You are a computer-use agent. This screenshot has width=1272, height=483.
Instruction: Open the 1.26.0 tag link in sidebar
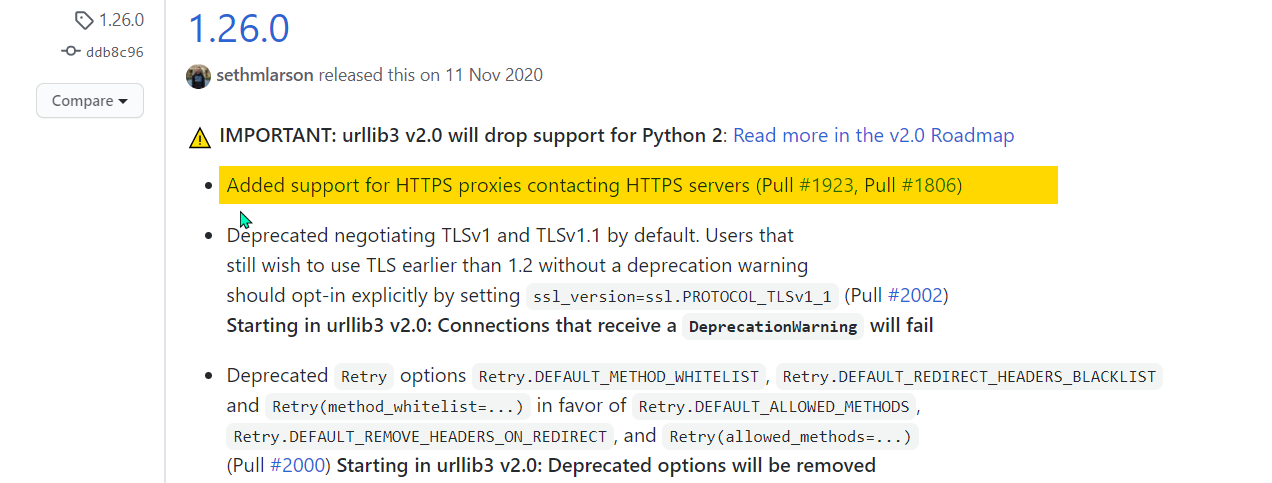coord(121,20)
